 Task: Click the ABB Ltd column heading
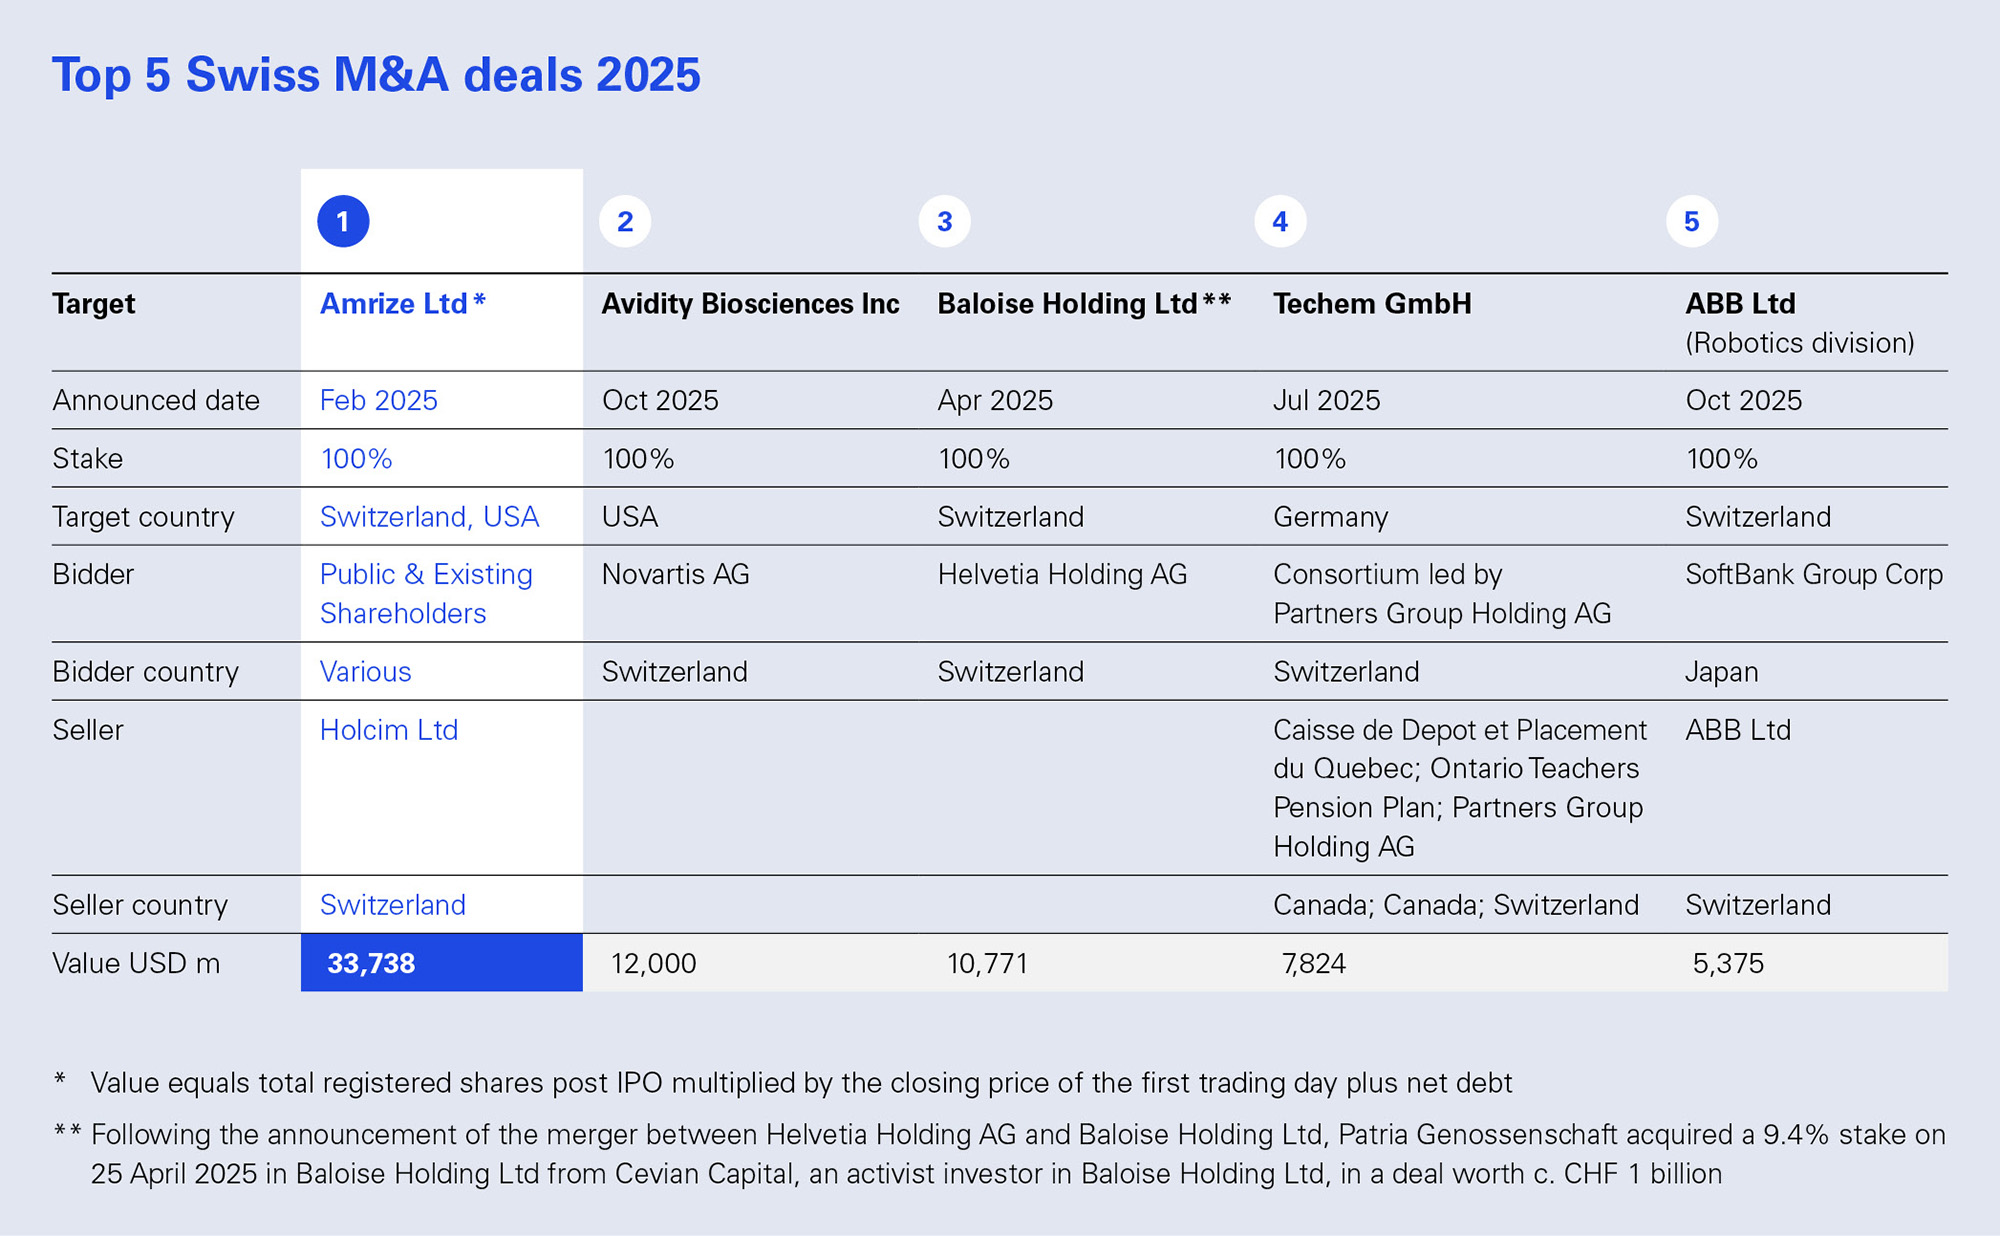(x=1740, y=304)
